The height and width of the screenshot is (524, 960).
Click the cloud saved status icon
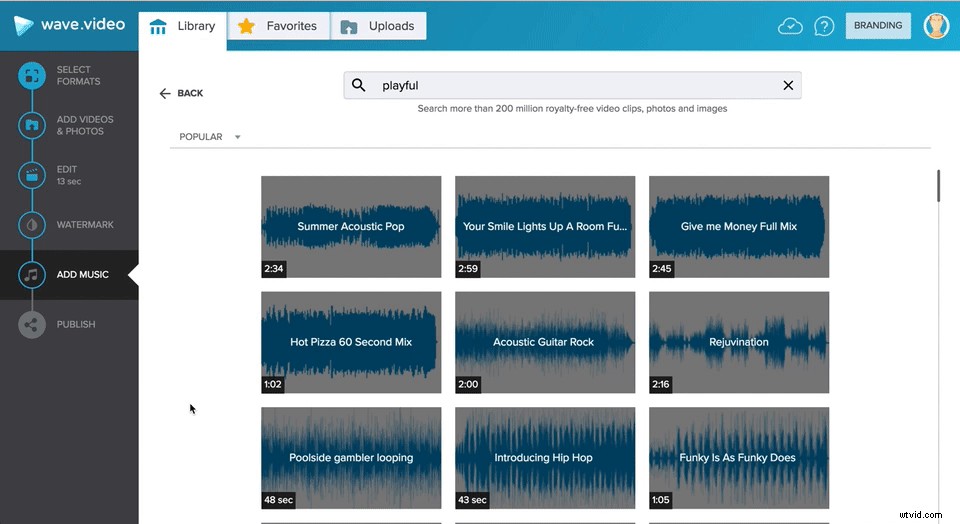[x=790, y=26]
